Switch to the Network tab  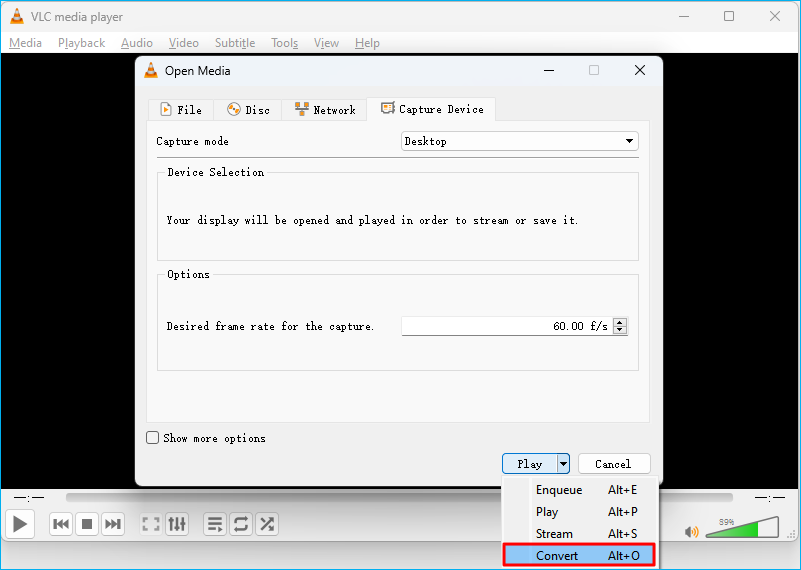tap(324, 110)
